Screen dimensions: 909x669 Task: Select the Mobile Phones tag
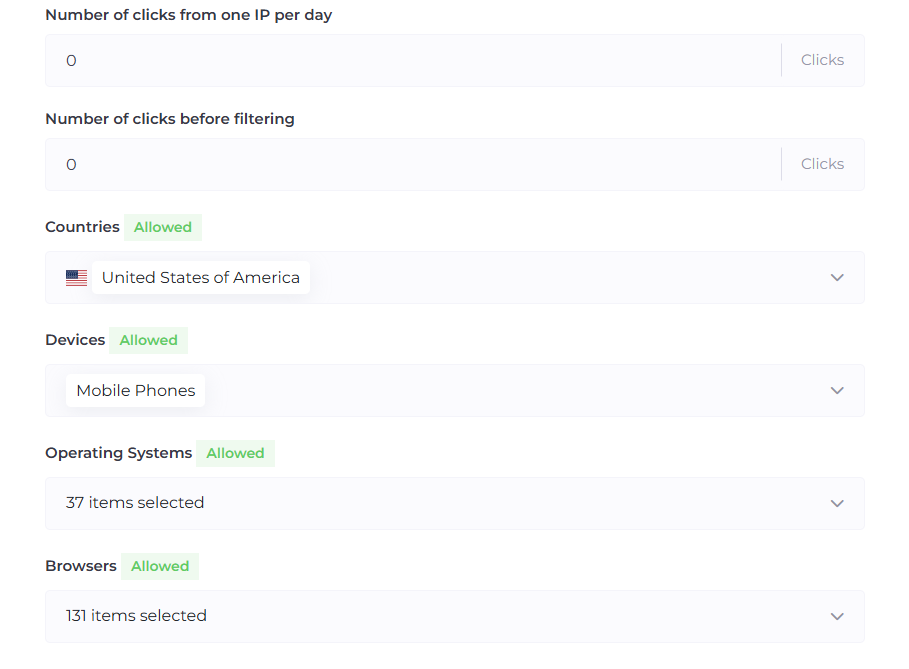[136, 391]
